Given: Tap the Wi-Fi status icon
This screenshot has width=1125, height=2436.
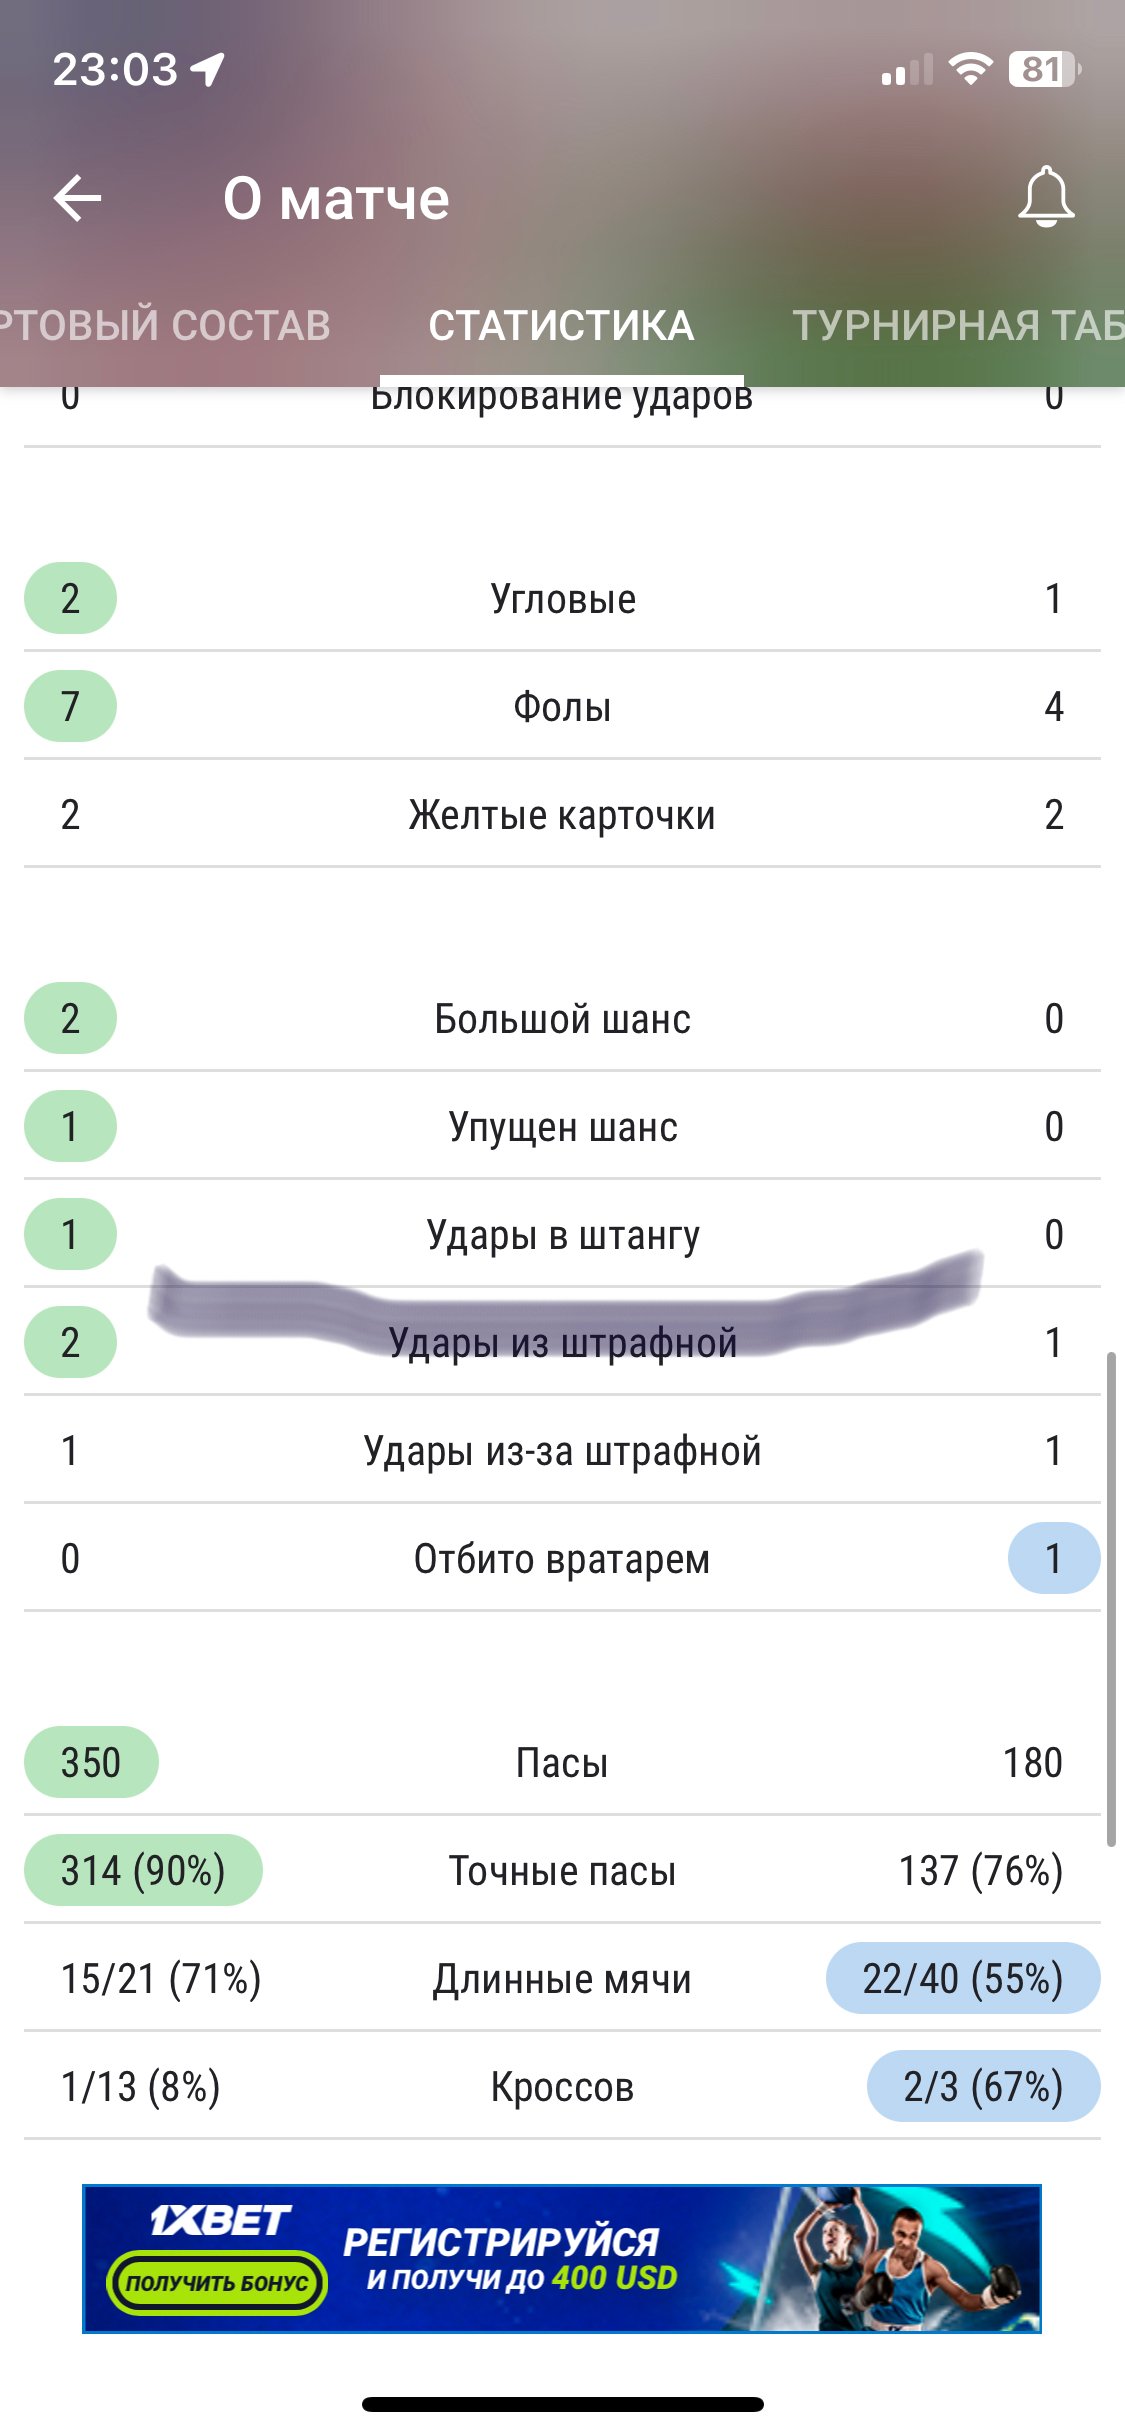Looking at the screenshot, I should point(969,69).
